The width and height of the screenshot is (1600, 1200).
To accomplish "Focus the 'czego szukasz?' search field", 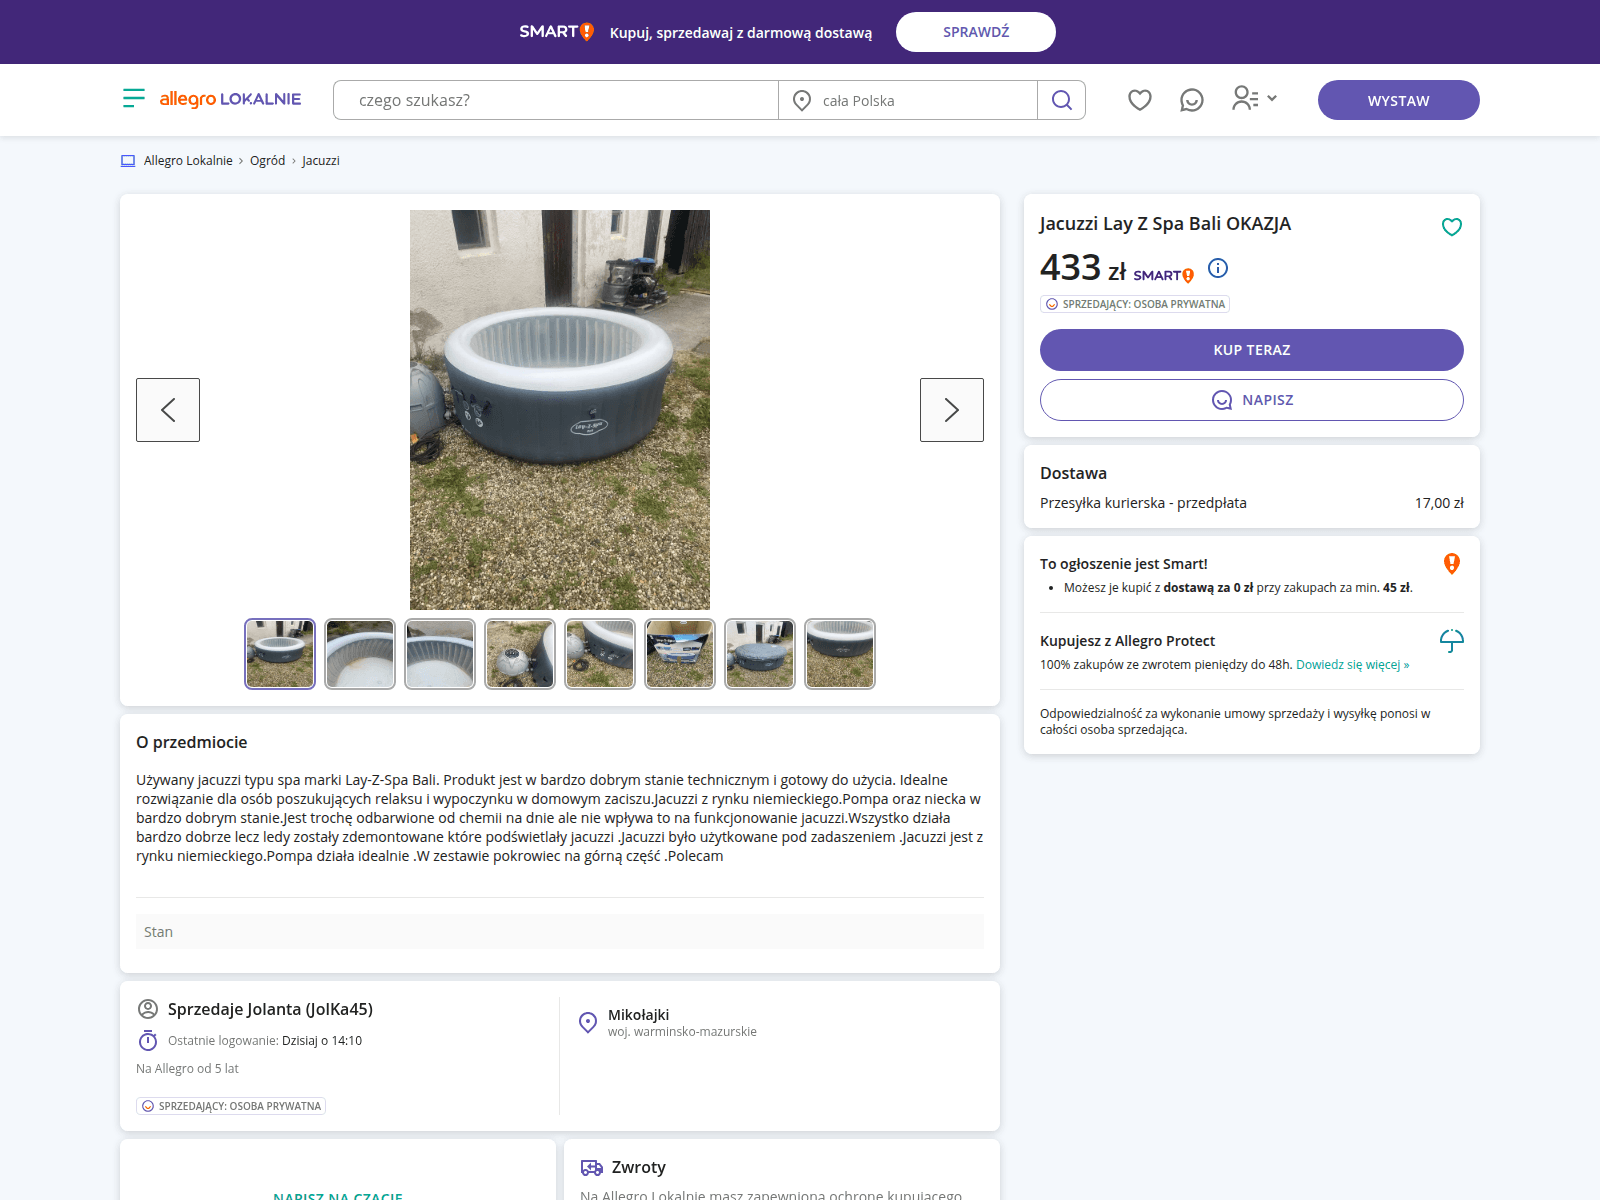I will 556,100.
